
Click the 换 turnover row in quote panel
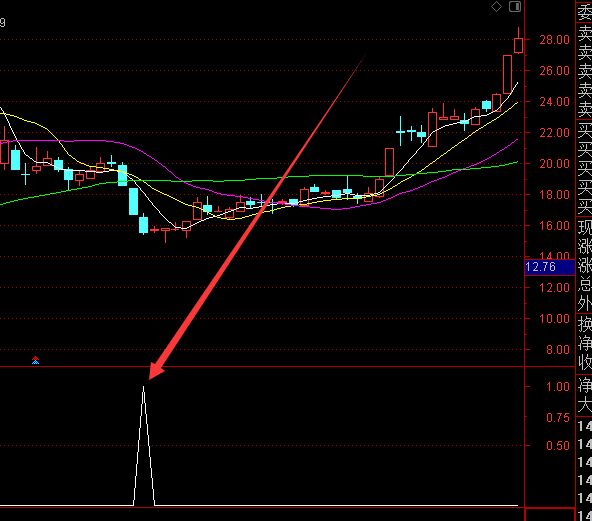pyautogui.click(x=584, y=324)
